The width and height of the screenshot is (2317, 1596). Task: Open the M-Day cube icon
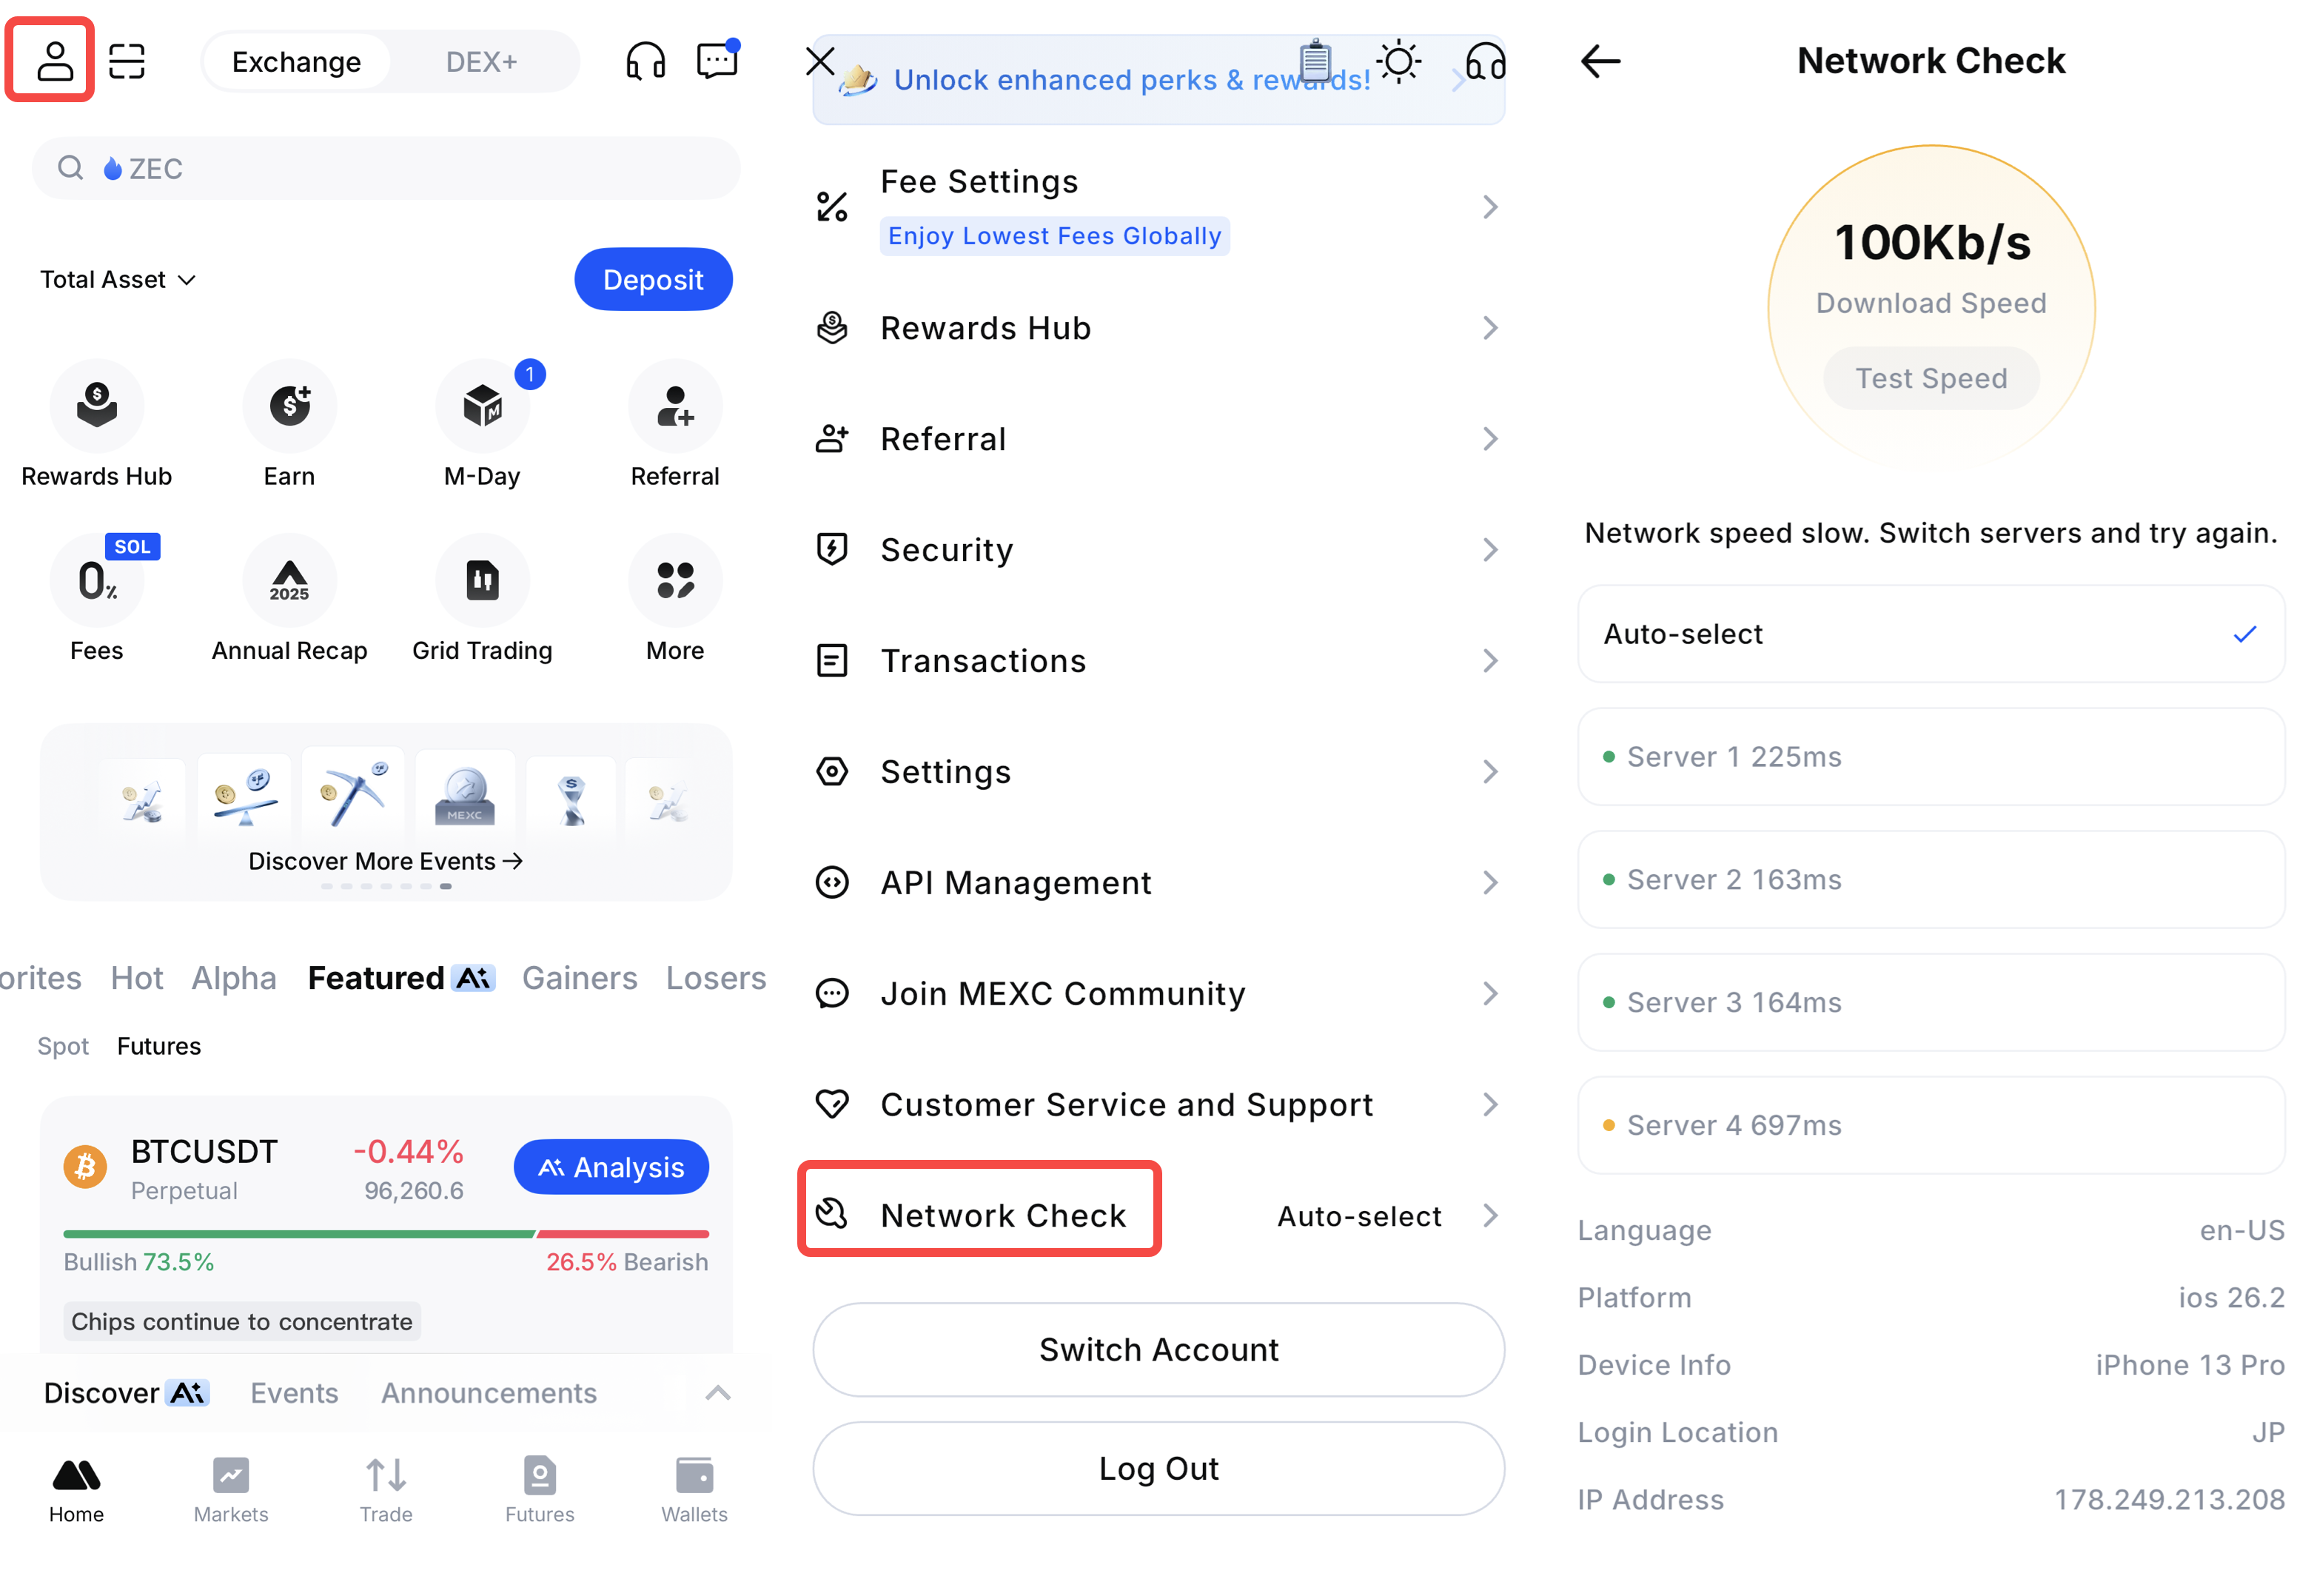point(482,405)
